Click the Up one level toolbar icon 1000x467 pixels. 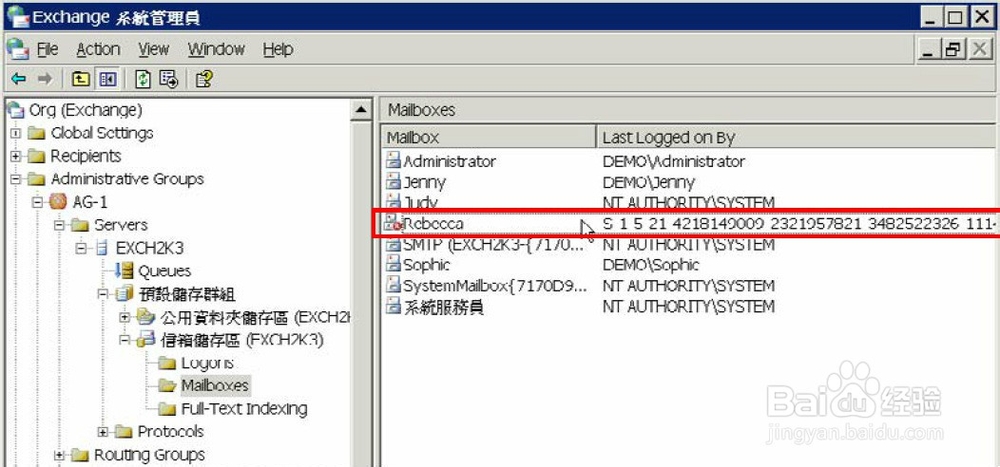point(80,79)
